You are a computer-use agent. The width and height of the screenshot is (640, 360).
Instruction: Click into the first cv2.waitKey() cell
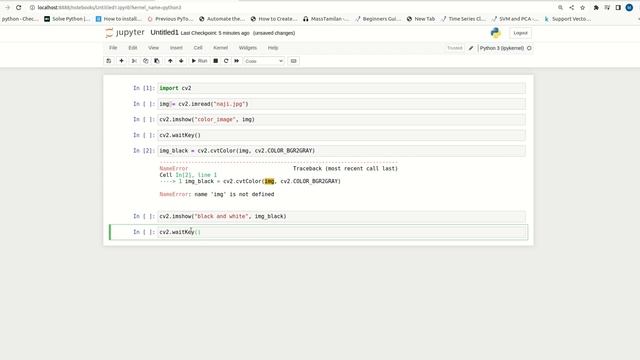tap(342, 135)
